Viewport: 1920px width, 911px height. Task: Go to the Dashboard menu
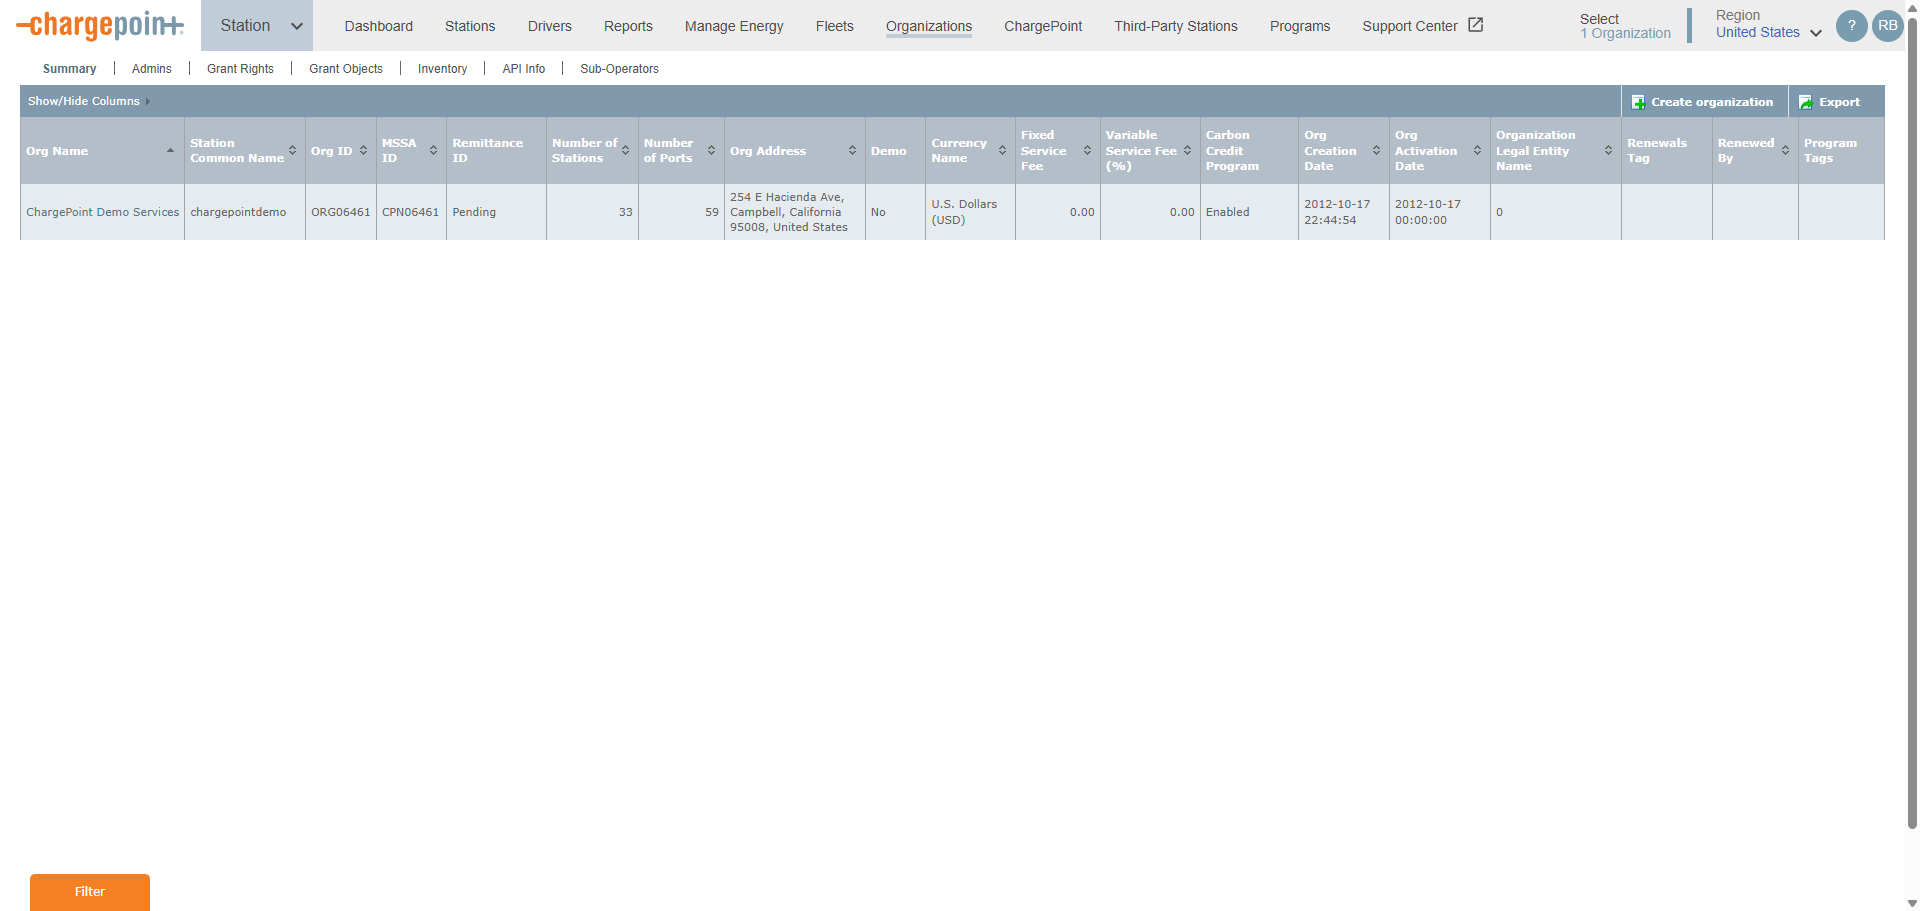[379, 26]
